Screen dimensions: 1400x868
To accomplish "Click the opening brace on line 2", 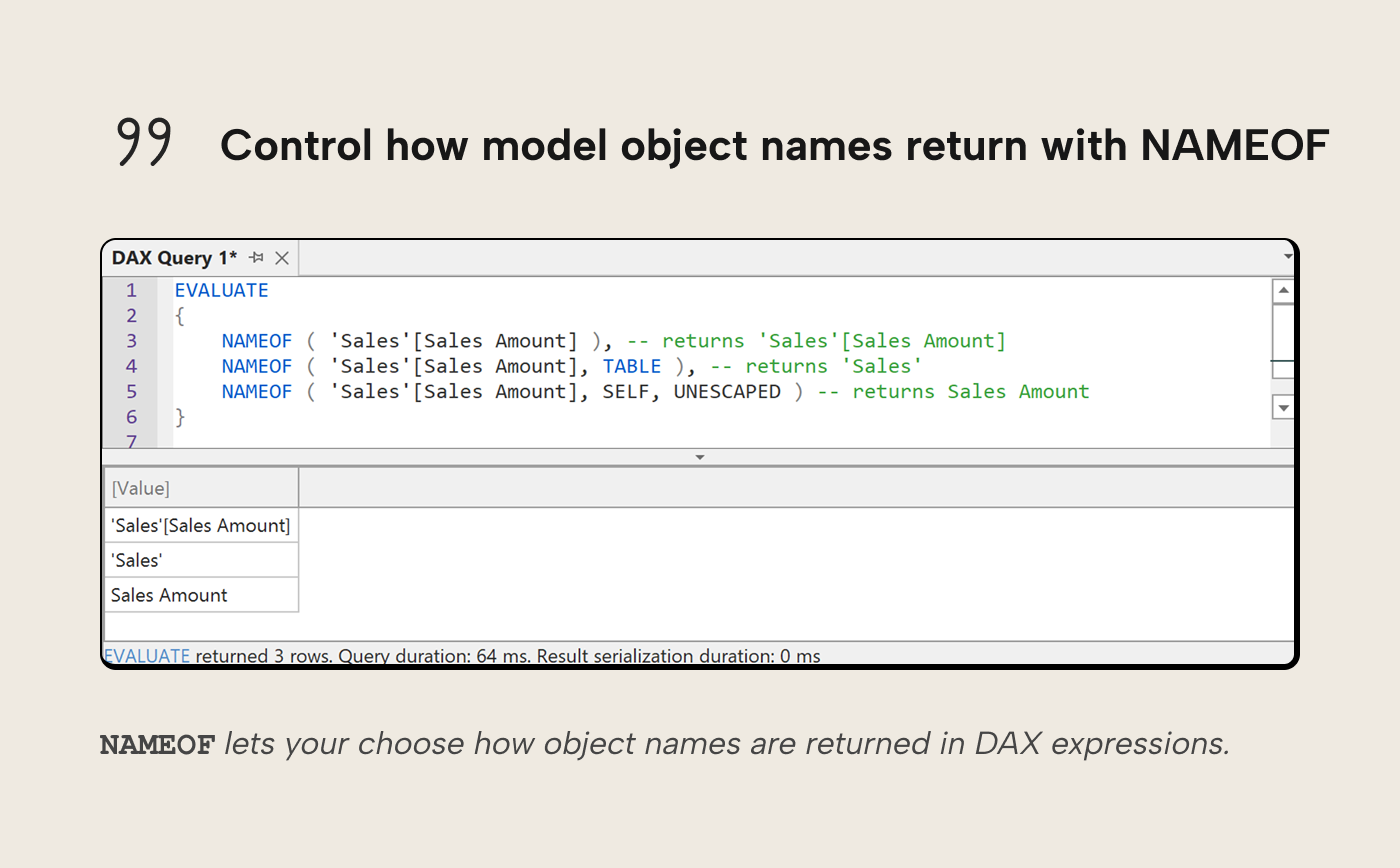I will (x=180, y=316).
